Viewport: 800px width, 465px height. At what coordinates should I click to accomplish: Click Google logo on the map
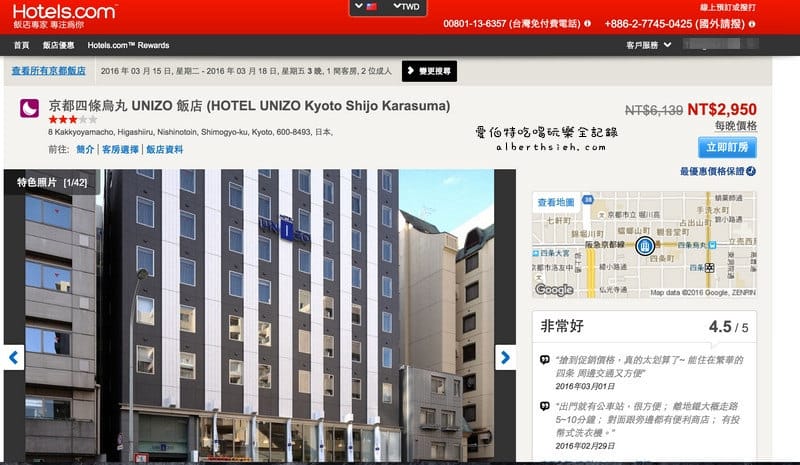[x=554, y=289]
